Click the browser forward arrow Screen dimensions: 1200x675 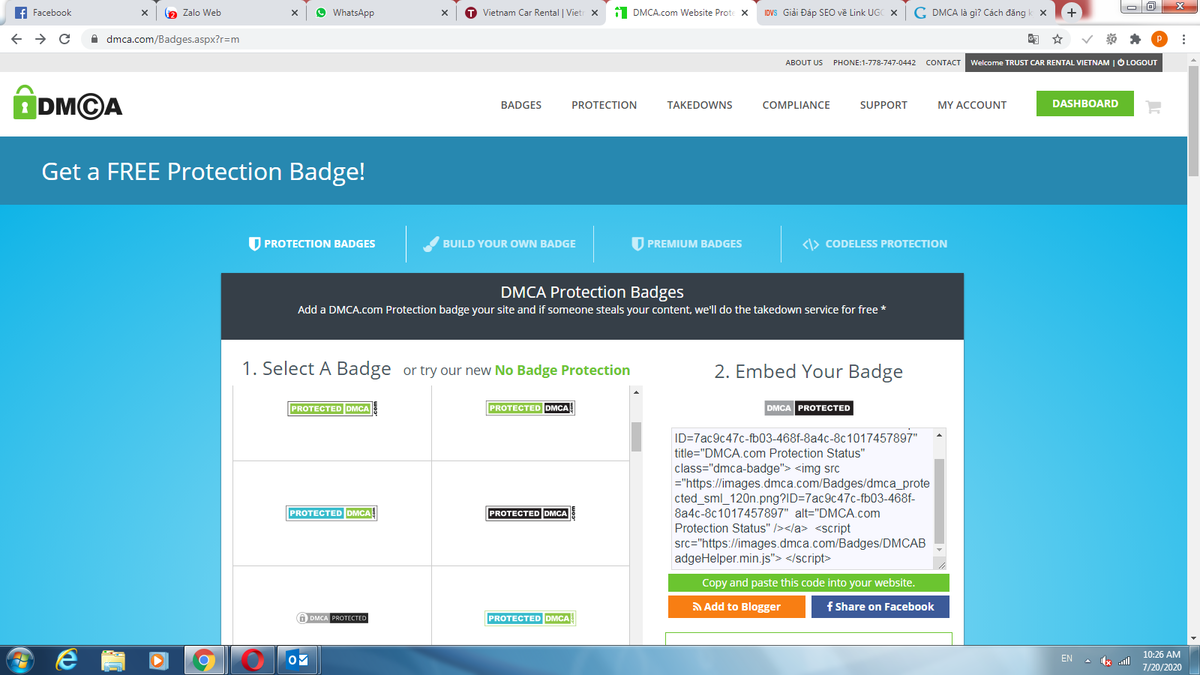[40, 39]
